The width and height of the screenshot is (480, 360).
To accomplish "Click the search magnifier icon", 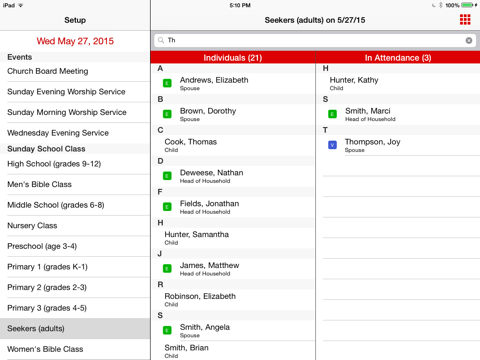I will point(161,40).
